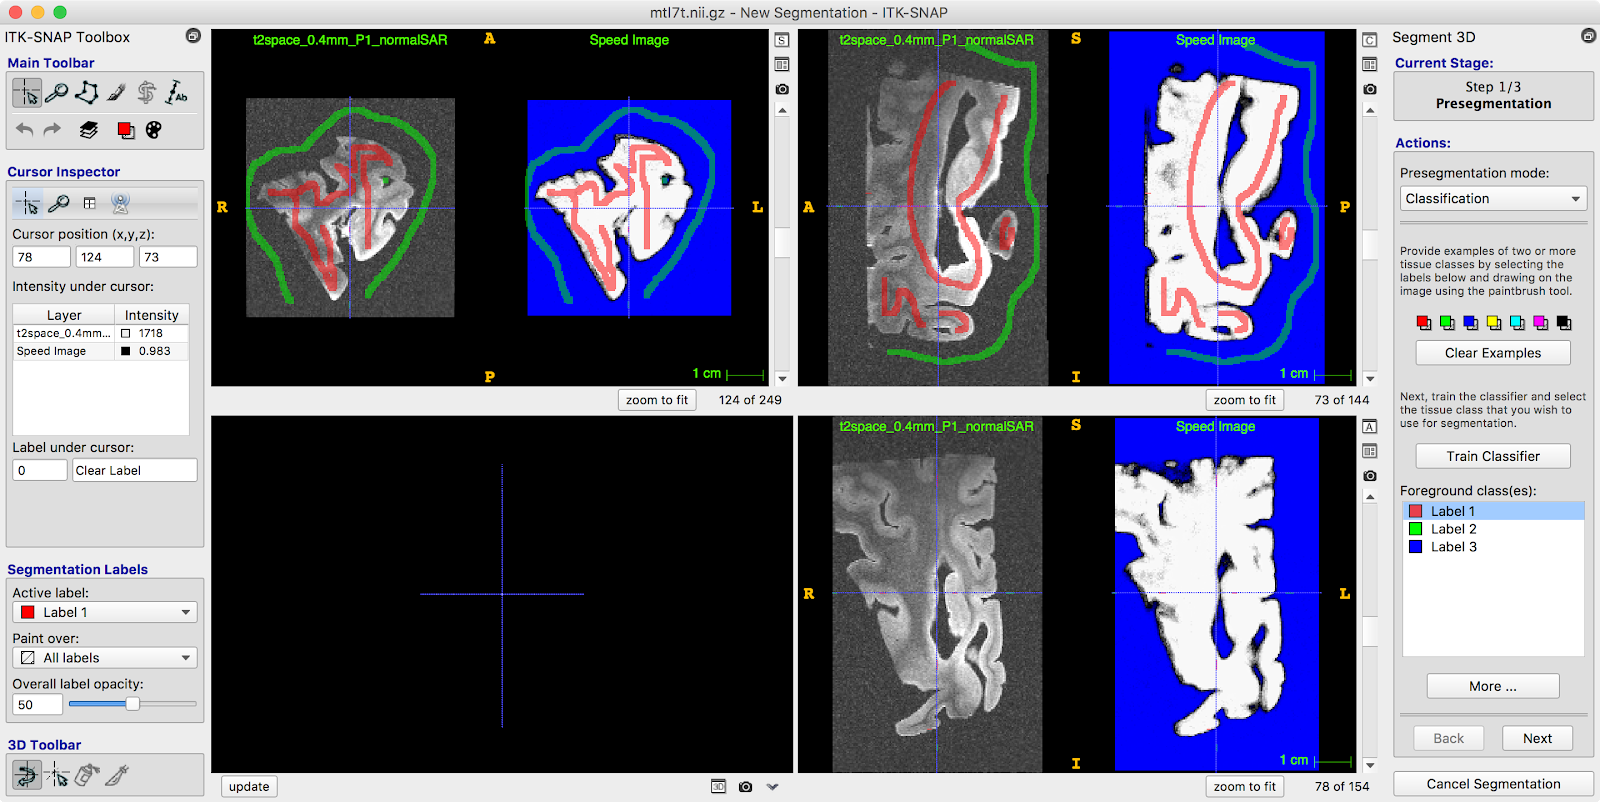Viewport: 1600px width, 802px height.
Task: Open the color palette icon
Action: [153, 130]
